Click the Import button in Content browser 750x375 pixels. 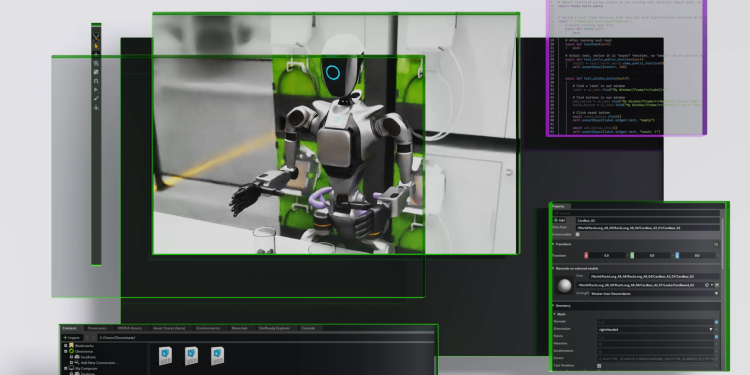click(72, 338)
